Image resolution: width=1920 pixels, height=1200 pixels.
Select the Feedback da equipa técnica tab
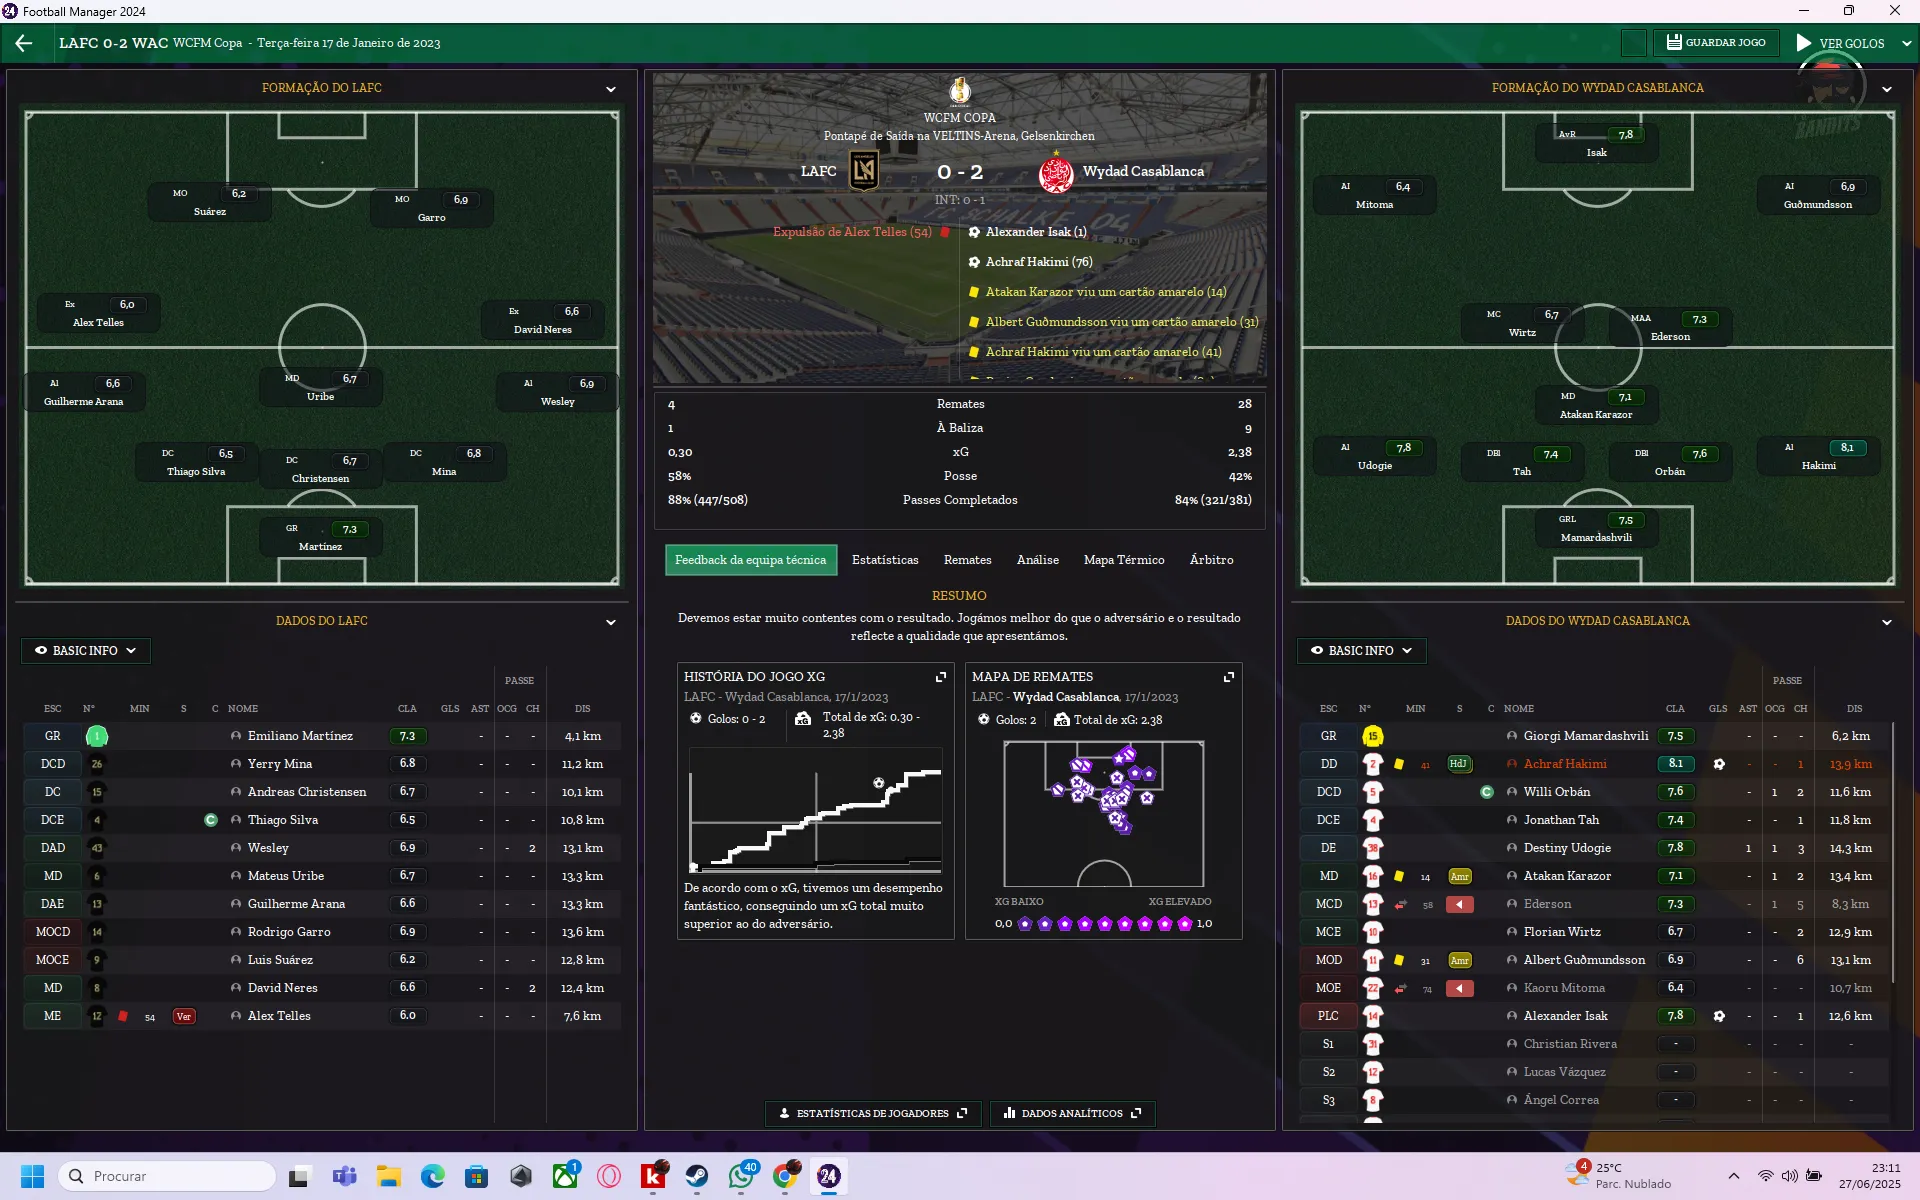tap(750, 560)
